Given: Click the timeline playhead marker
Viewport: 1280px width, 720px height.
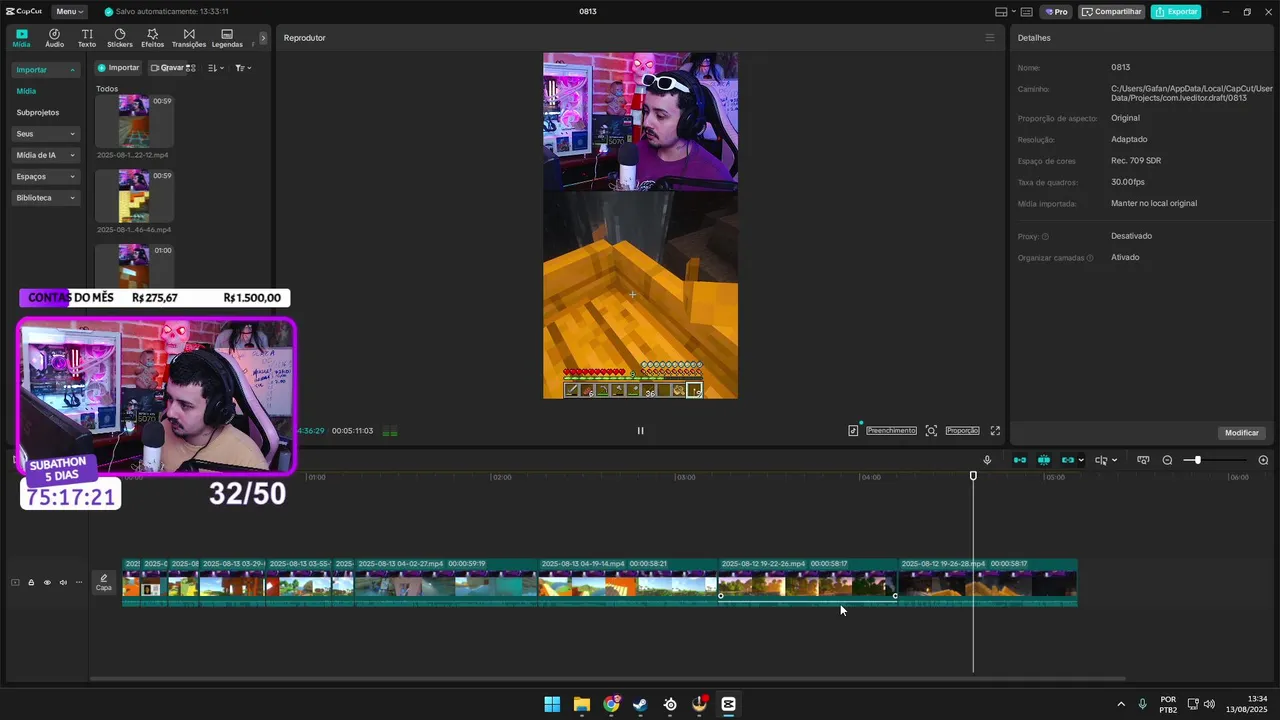Looking at the screenshot, I should (973, 476).
